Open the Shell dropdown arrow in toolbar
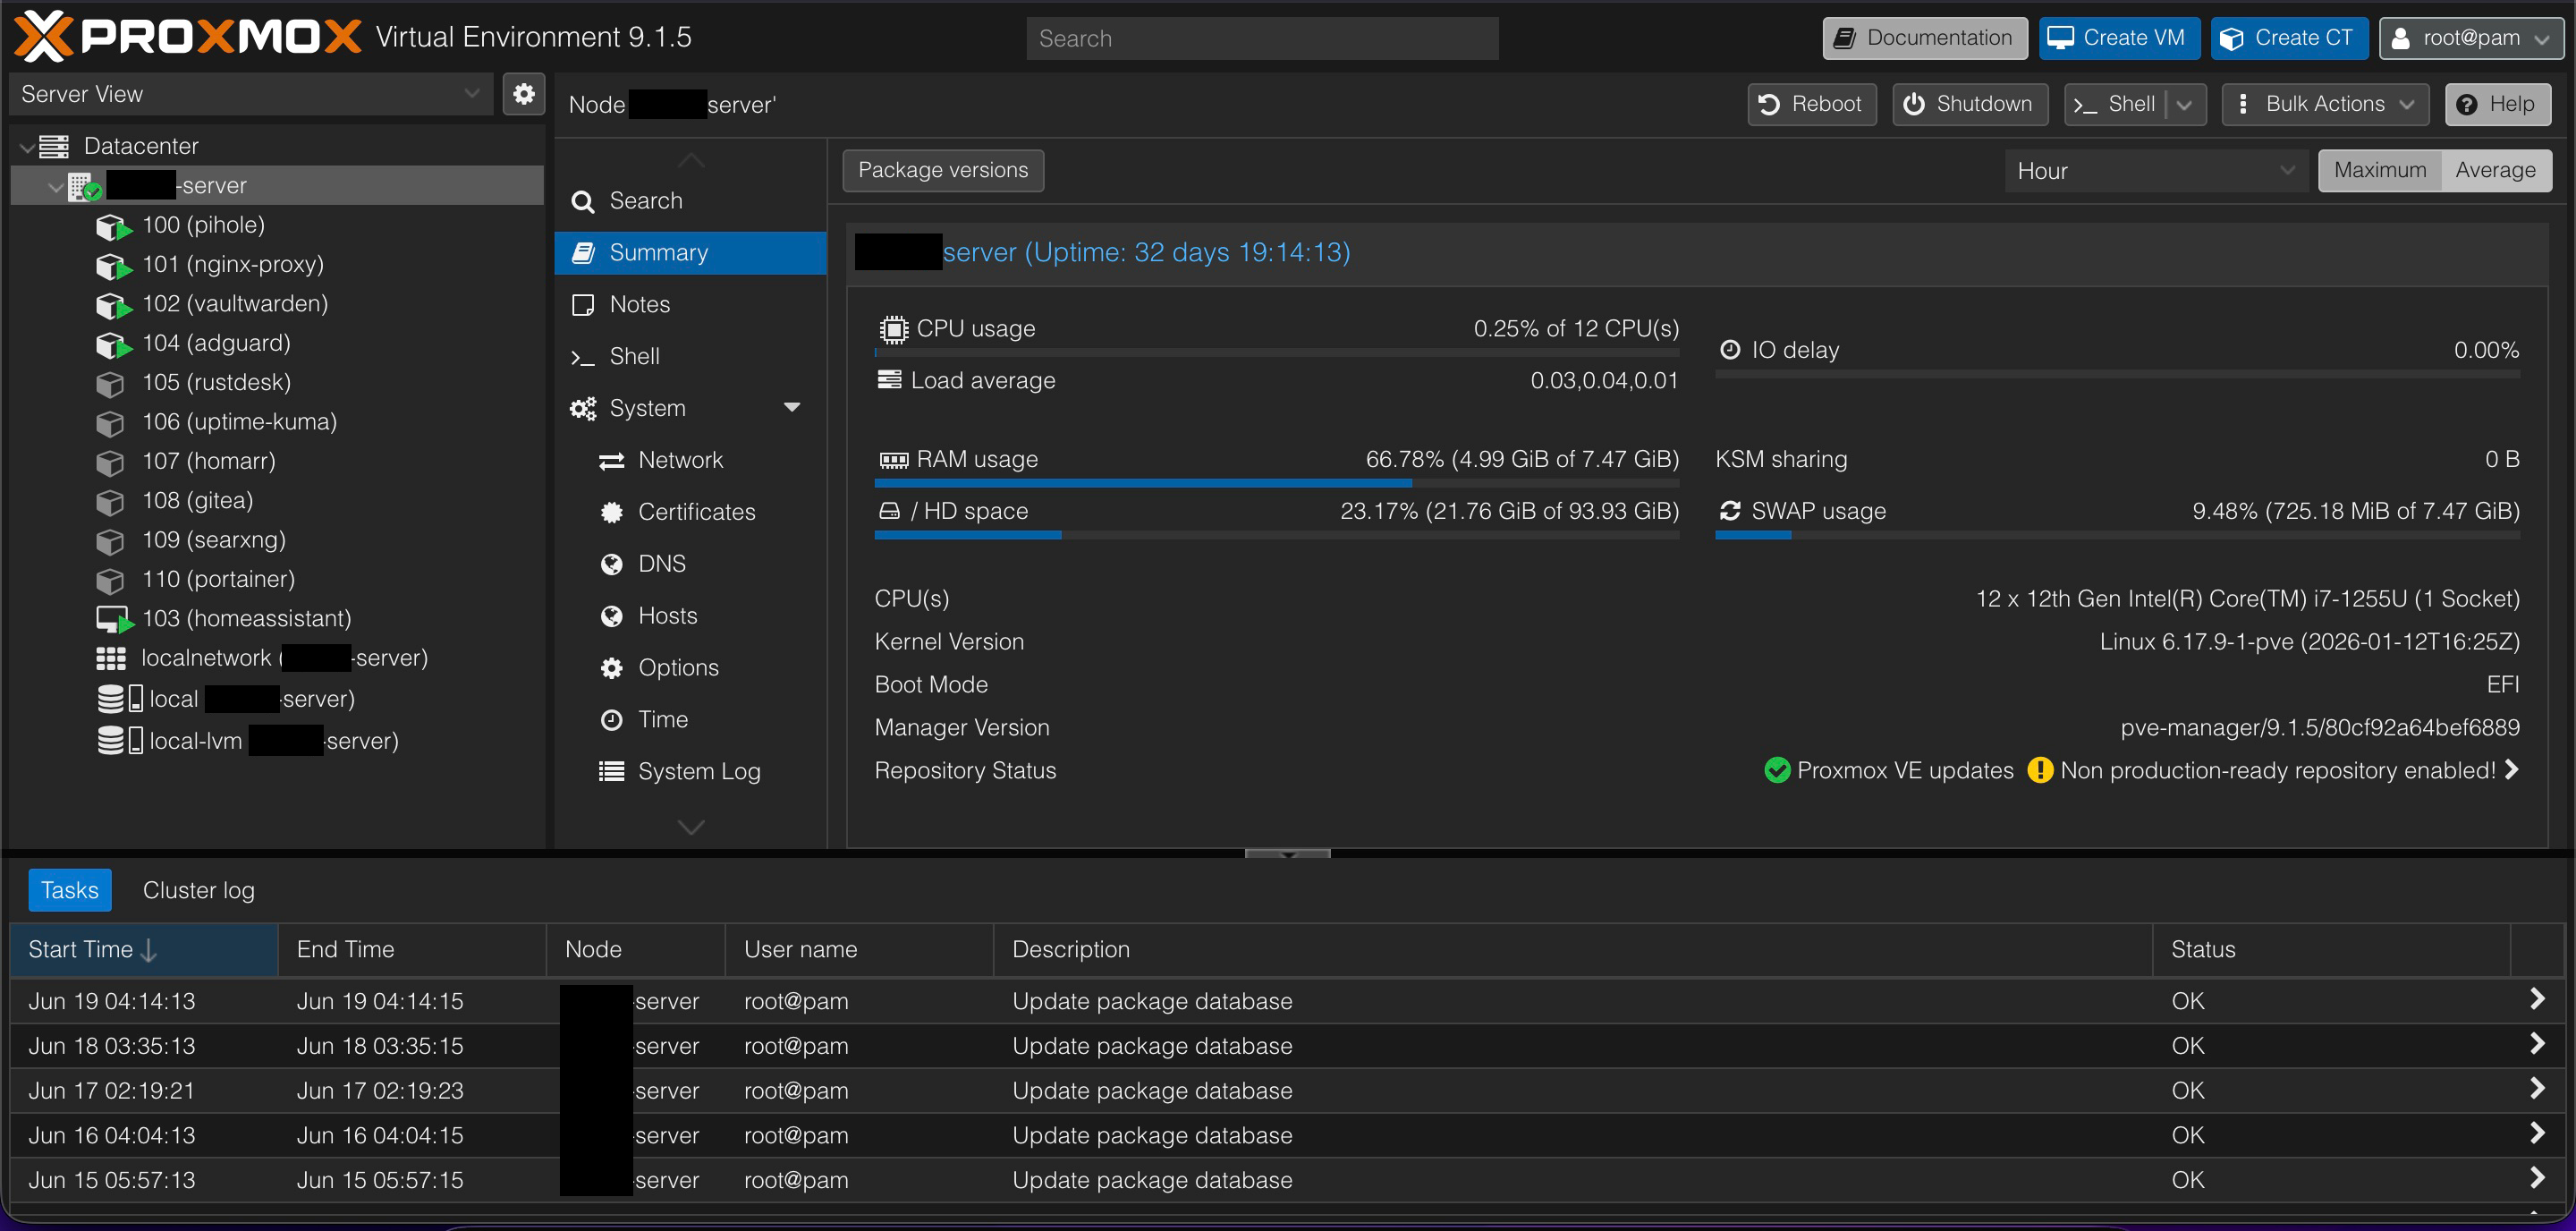2576x1231 pixels. pos(2185,105)
